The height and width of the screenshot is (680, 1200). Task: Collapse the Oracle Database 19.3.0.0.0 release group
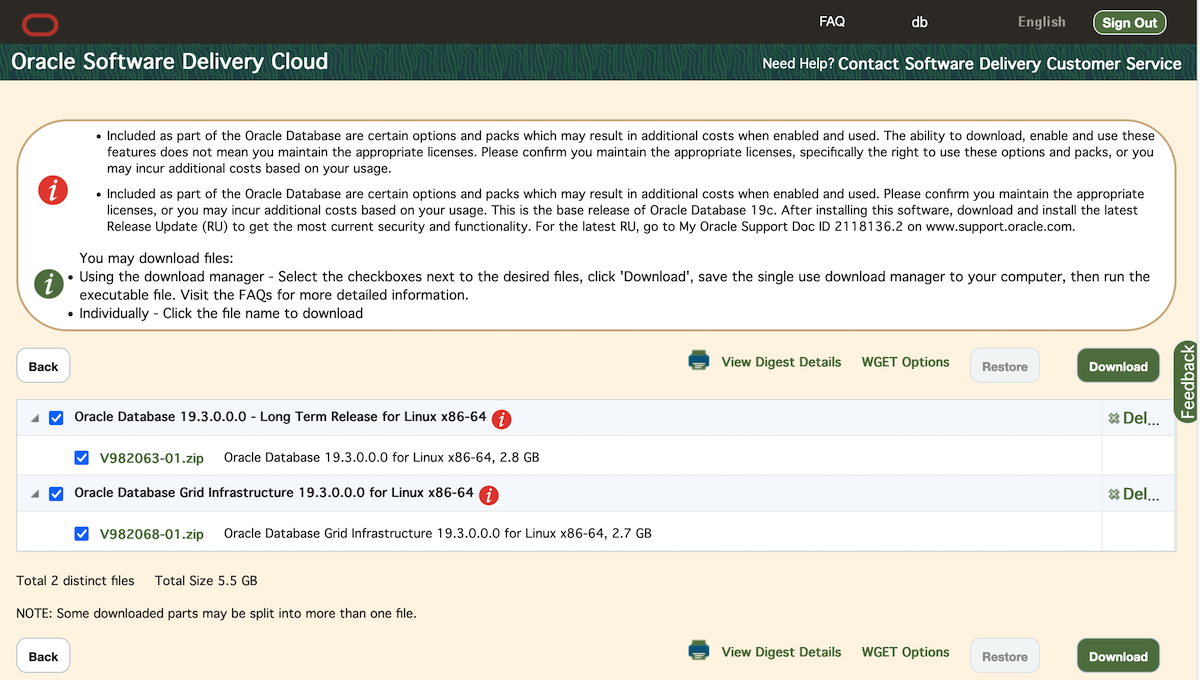click(x=35, y=419)
